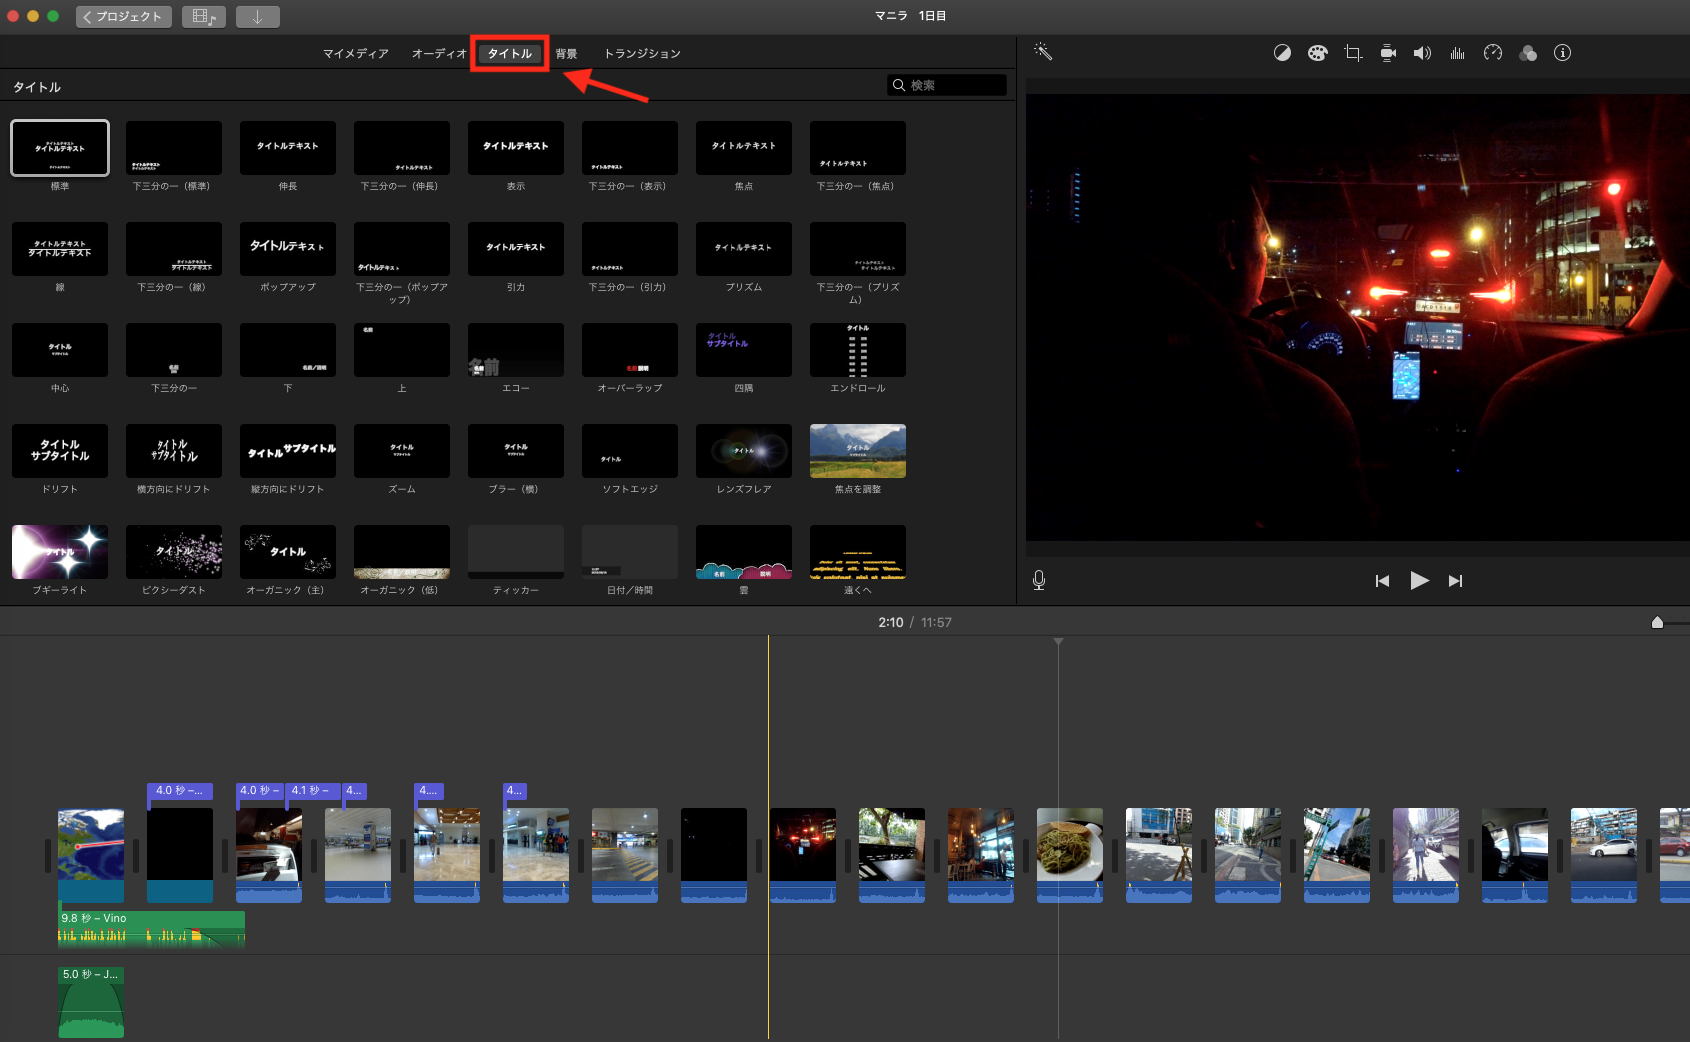Adjust the timeline zoom slider handle
This screenshot has width=1690, height=1042.
pyautogui.click(x=1657, y=622)
